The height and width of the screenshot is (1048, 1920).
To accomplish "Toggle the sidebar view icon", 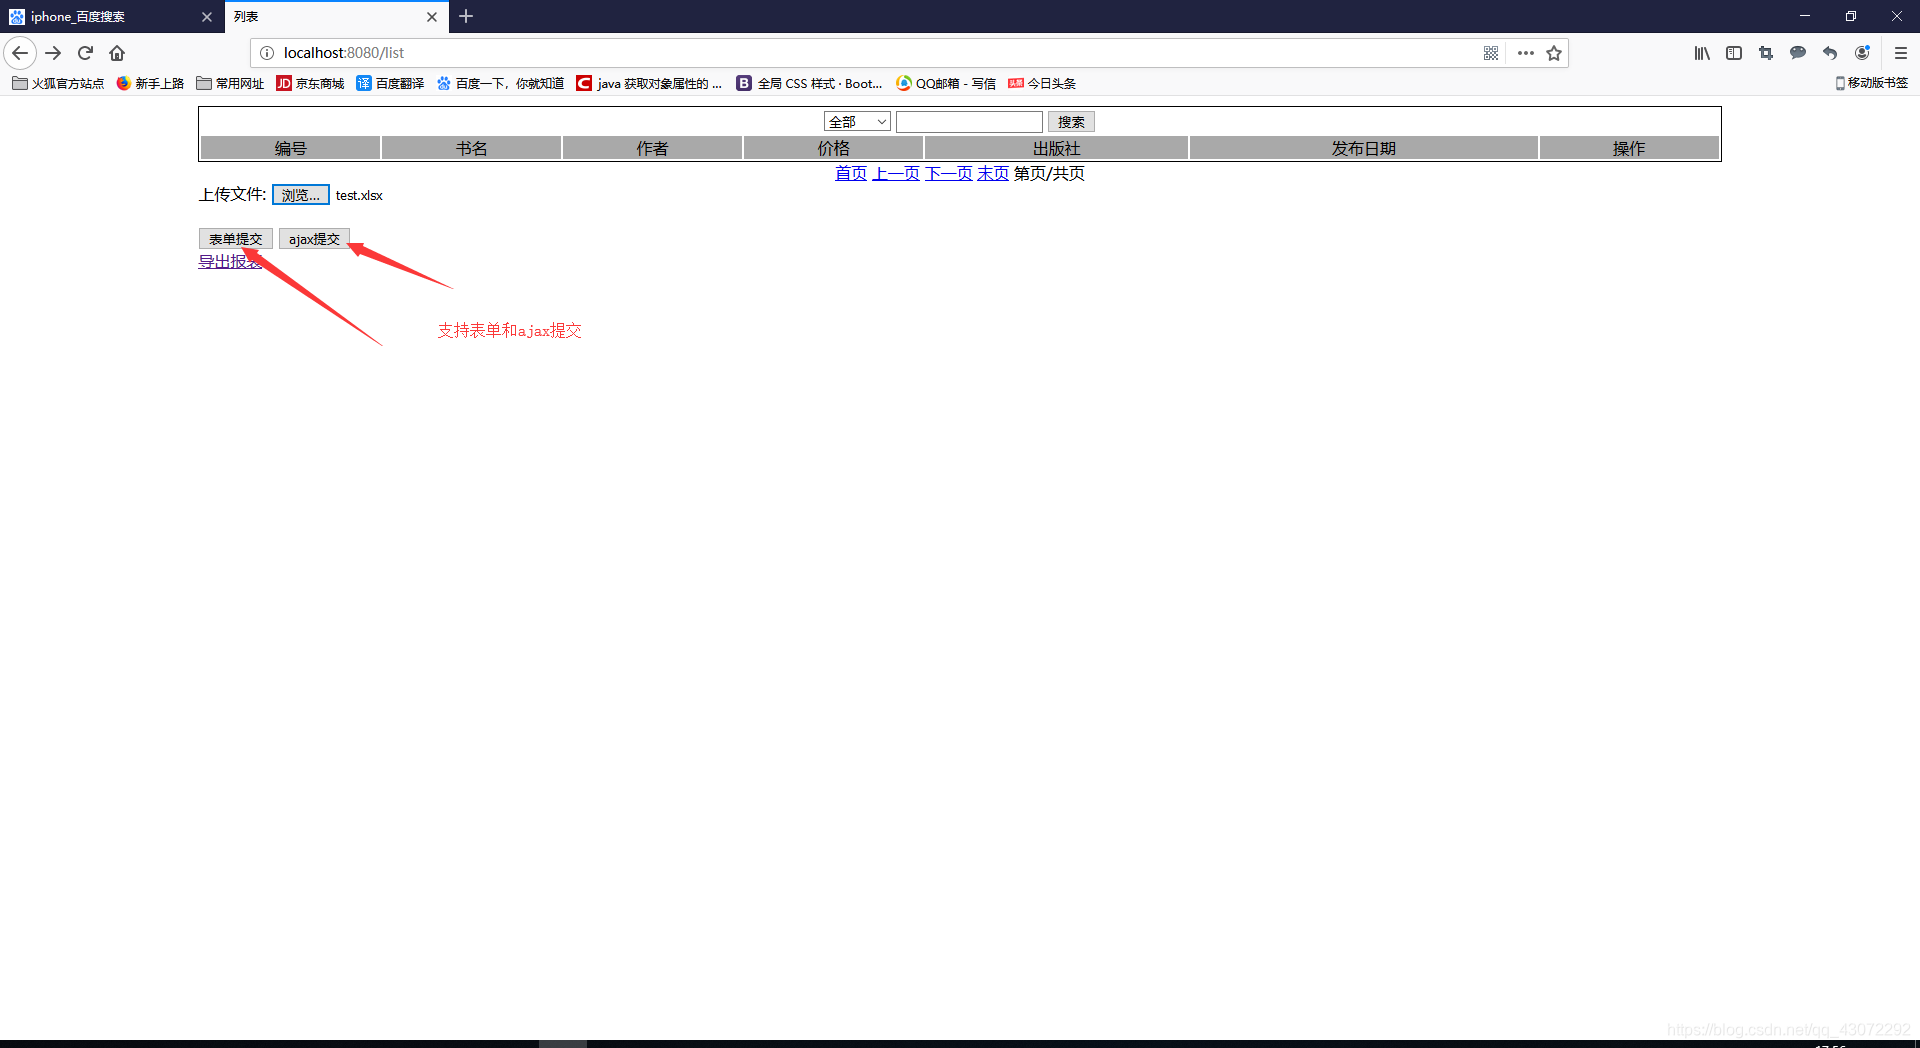I will point(1734,53).
